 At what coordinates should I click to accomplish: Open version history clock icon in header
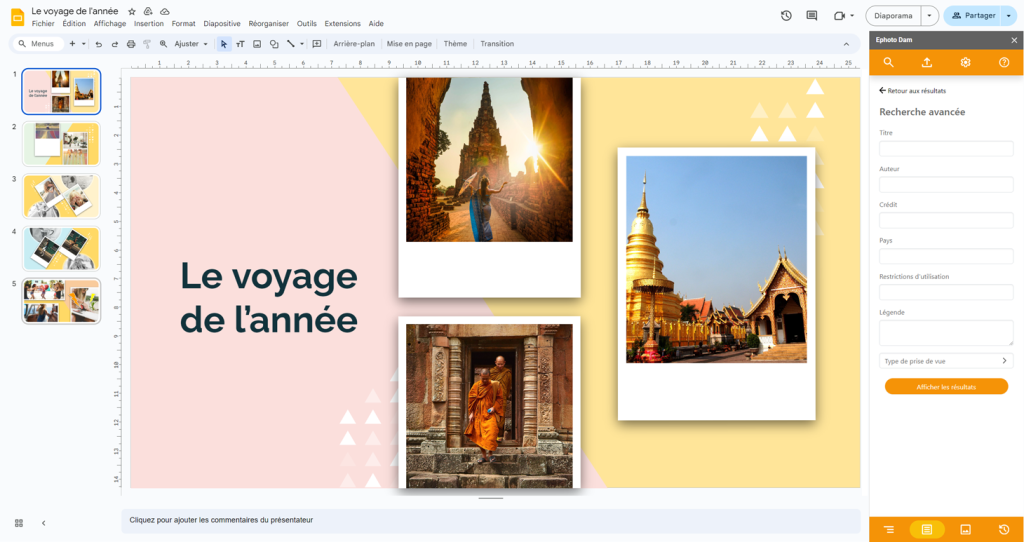coord(786,16)
